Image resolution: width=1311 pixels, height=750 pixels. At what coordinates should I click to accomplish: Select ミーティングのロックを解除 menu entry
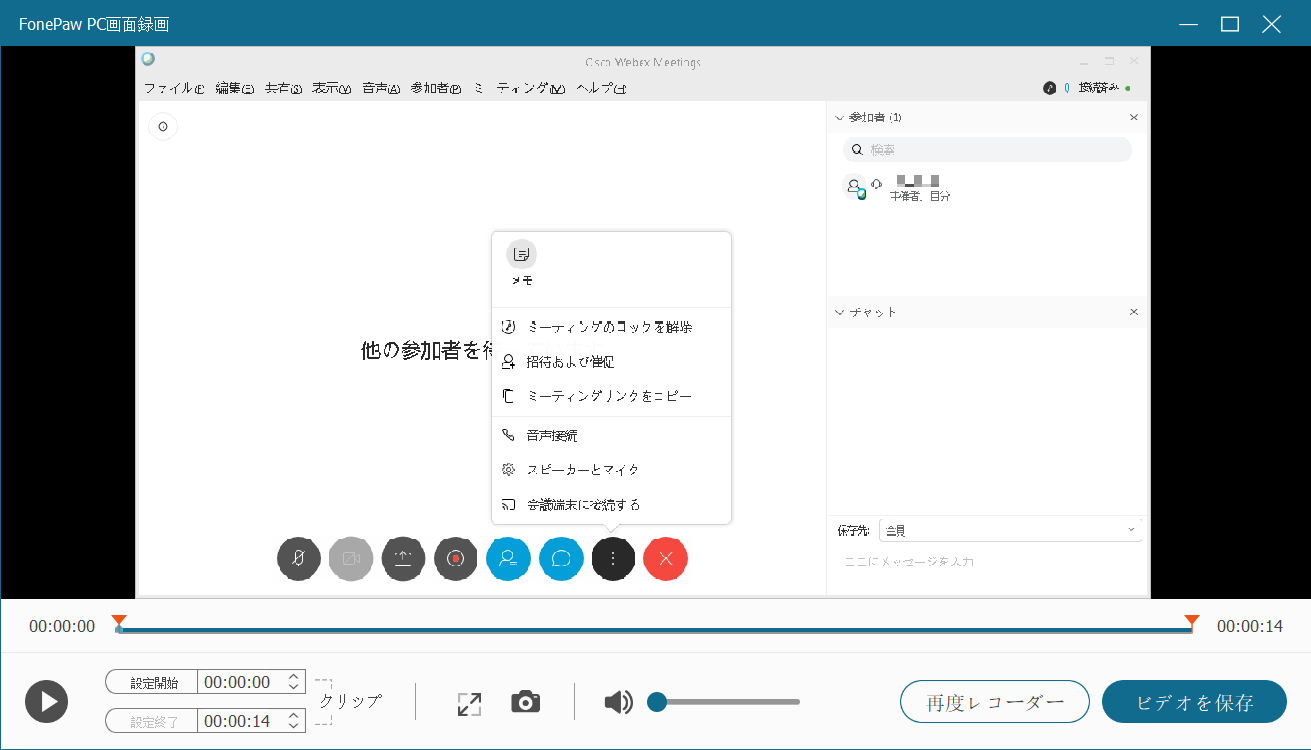(x=611, y=327)
